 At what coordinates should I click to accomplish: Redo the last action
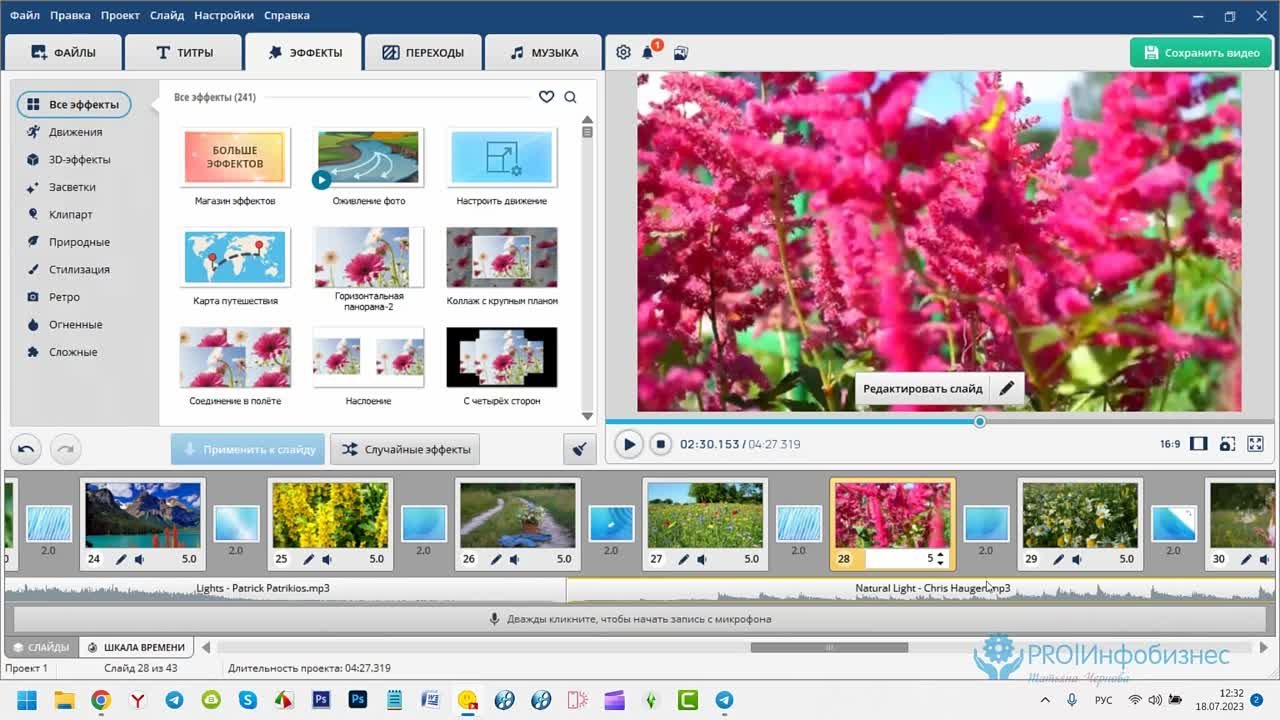pos(65,449)
